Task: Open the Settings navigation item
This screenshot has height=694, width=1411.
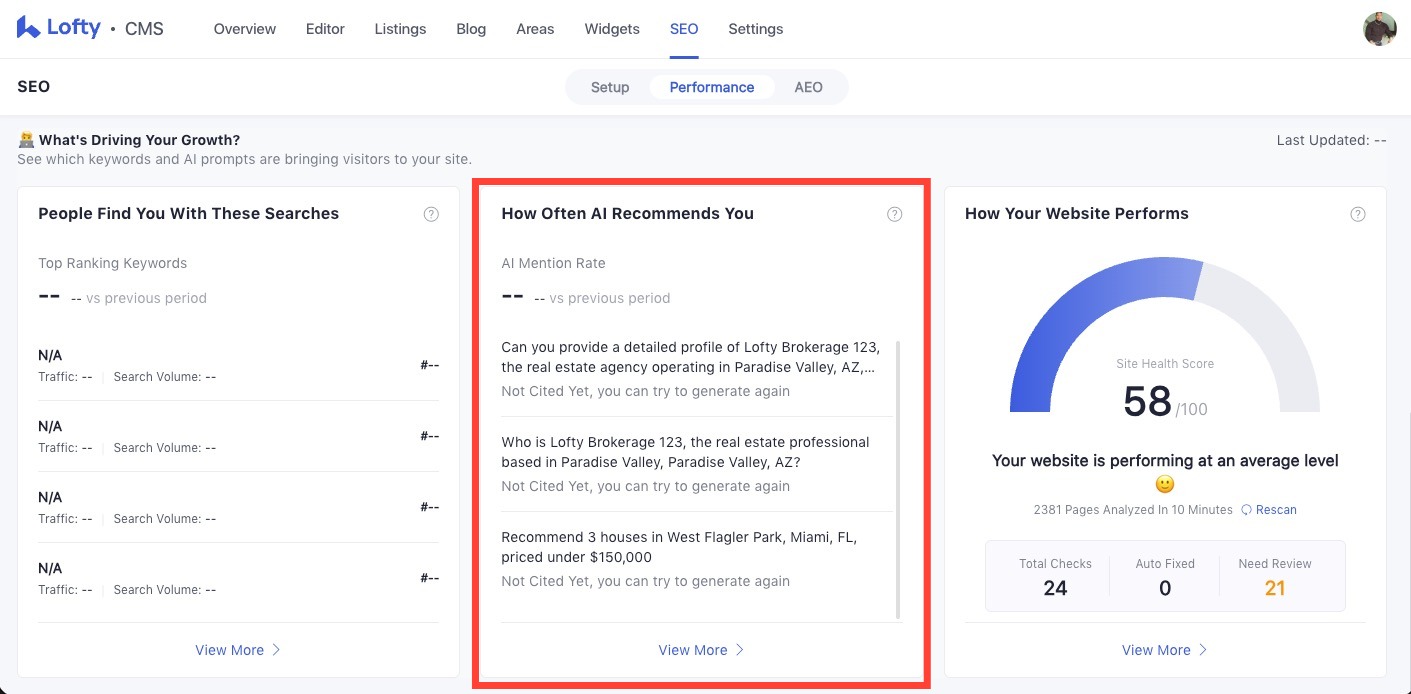Action: coord(755,29)
